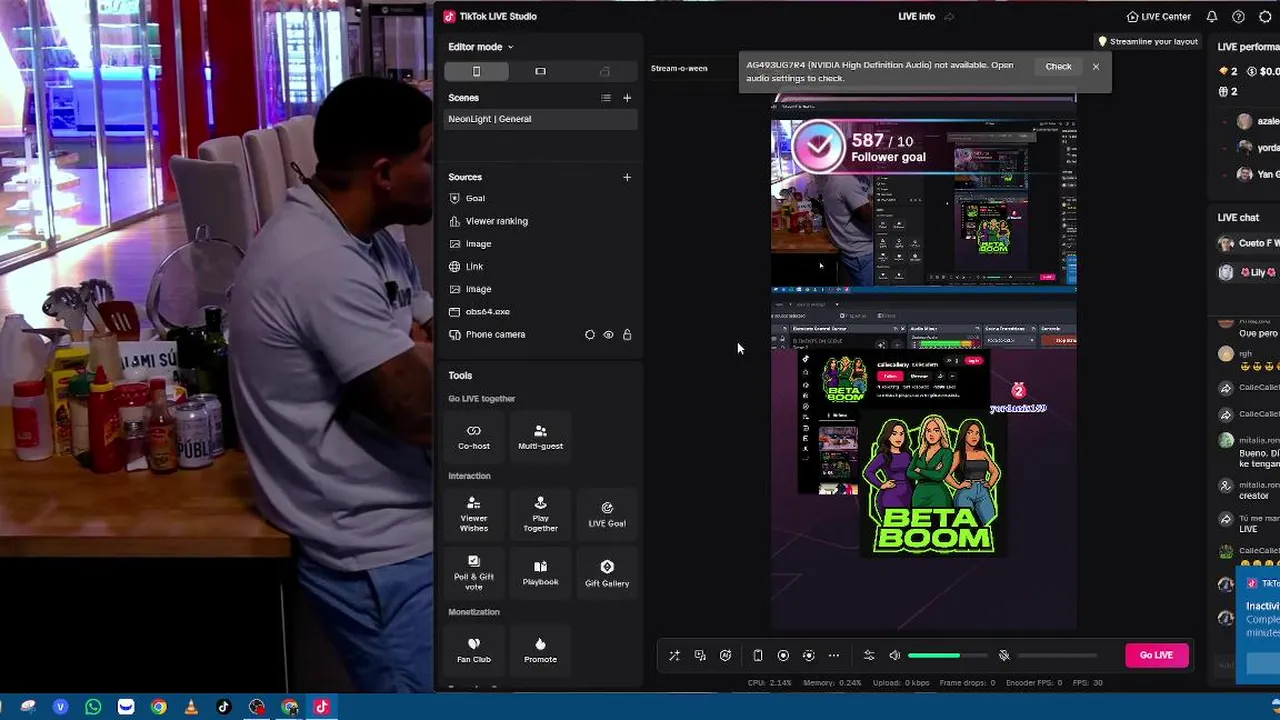Toggle Phone camera visibility eye

608,335
